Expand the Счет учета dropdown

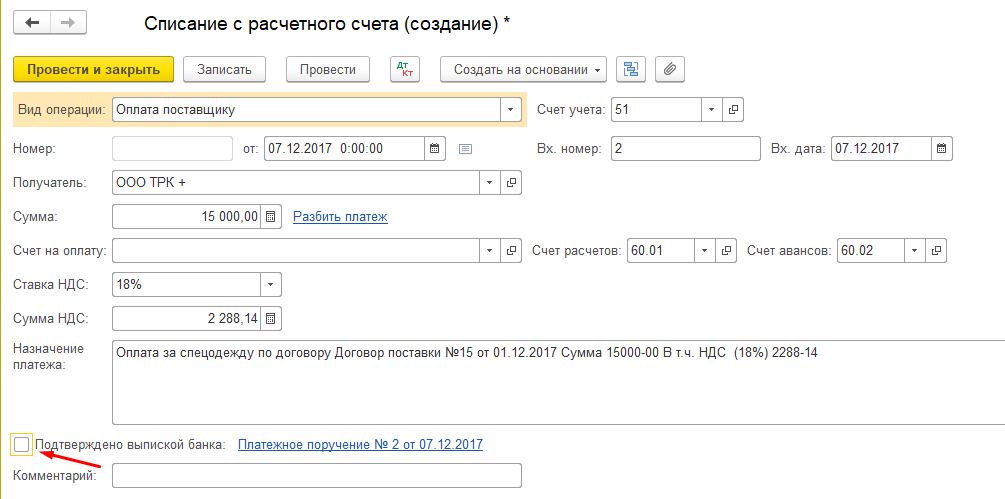pos(711,110)
